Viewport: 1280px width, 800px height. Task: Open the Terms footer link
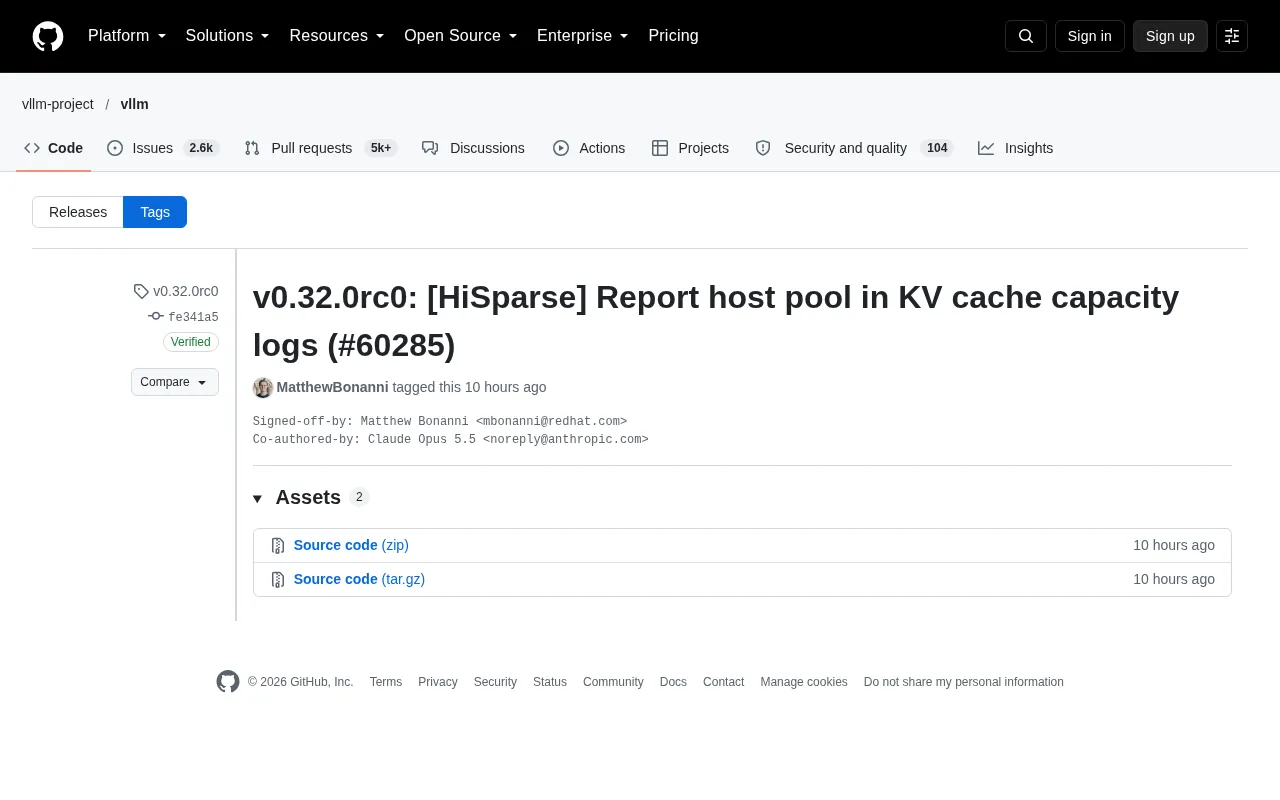(x=386, y=682)
